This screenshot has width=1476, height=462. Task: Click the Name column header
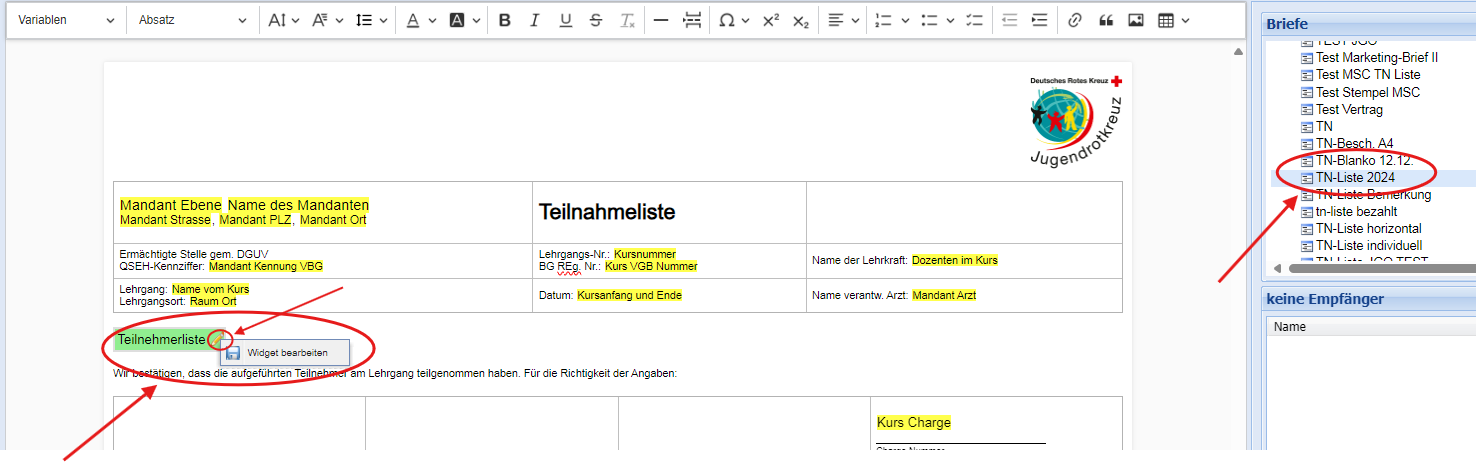1290,327
